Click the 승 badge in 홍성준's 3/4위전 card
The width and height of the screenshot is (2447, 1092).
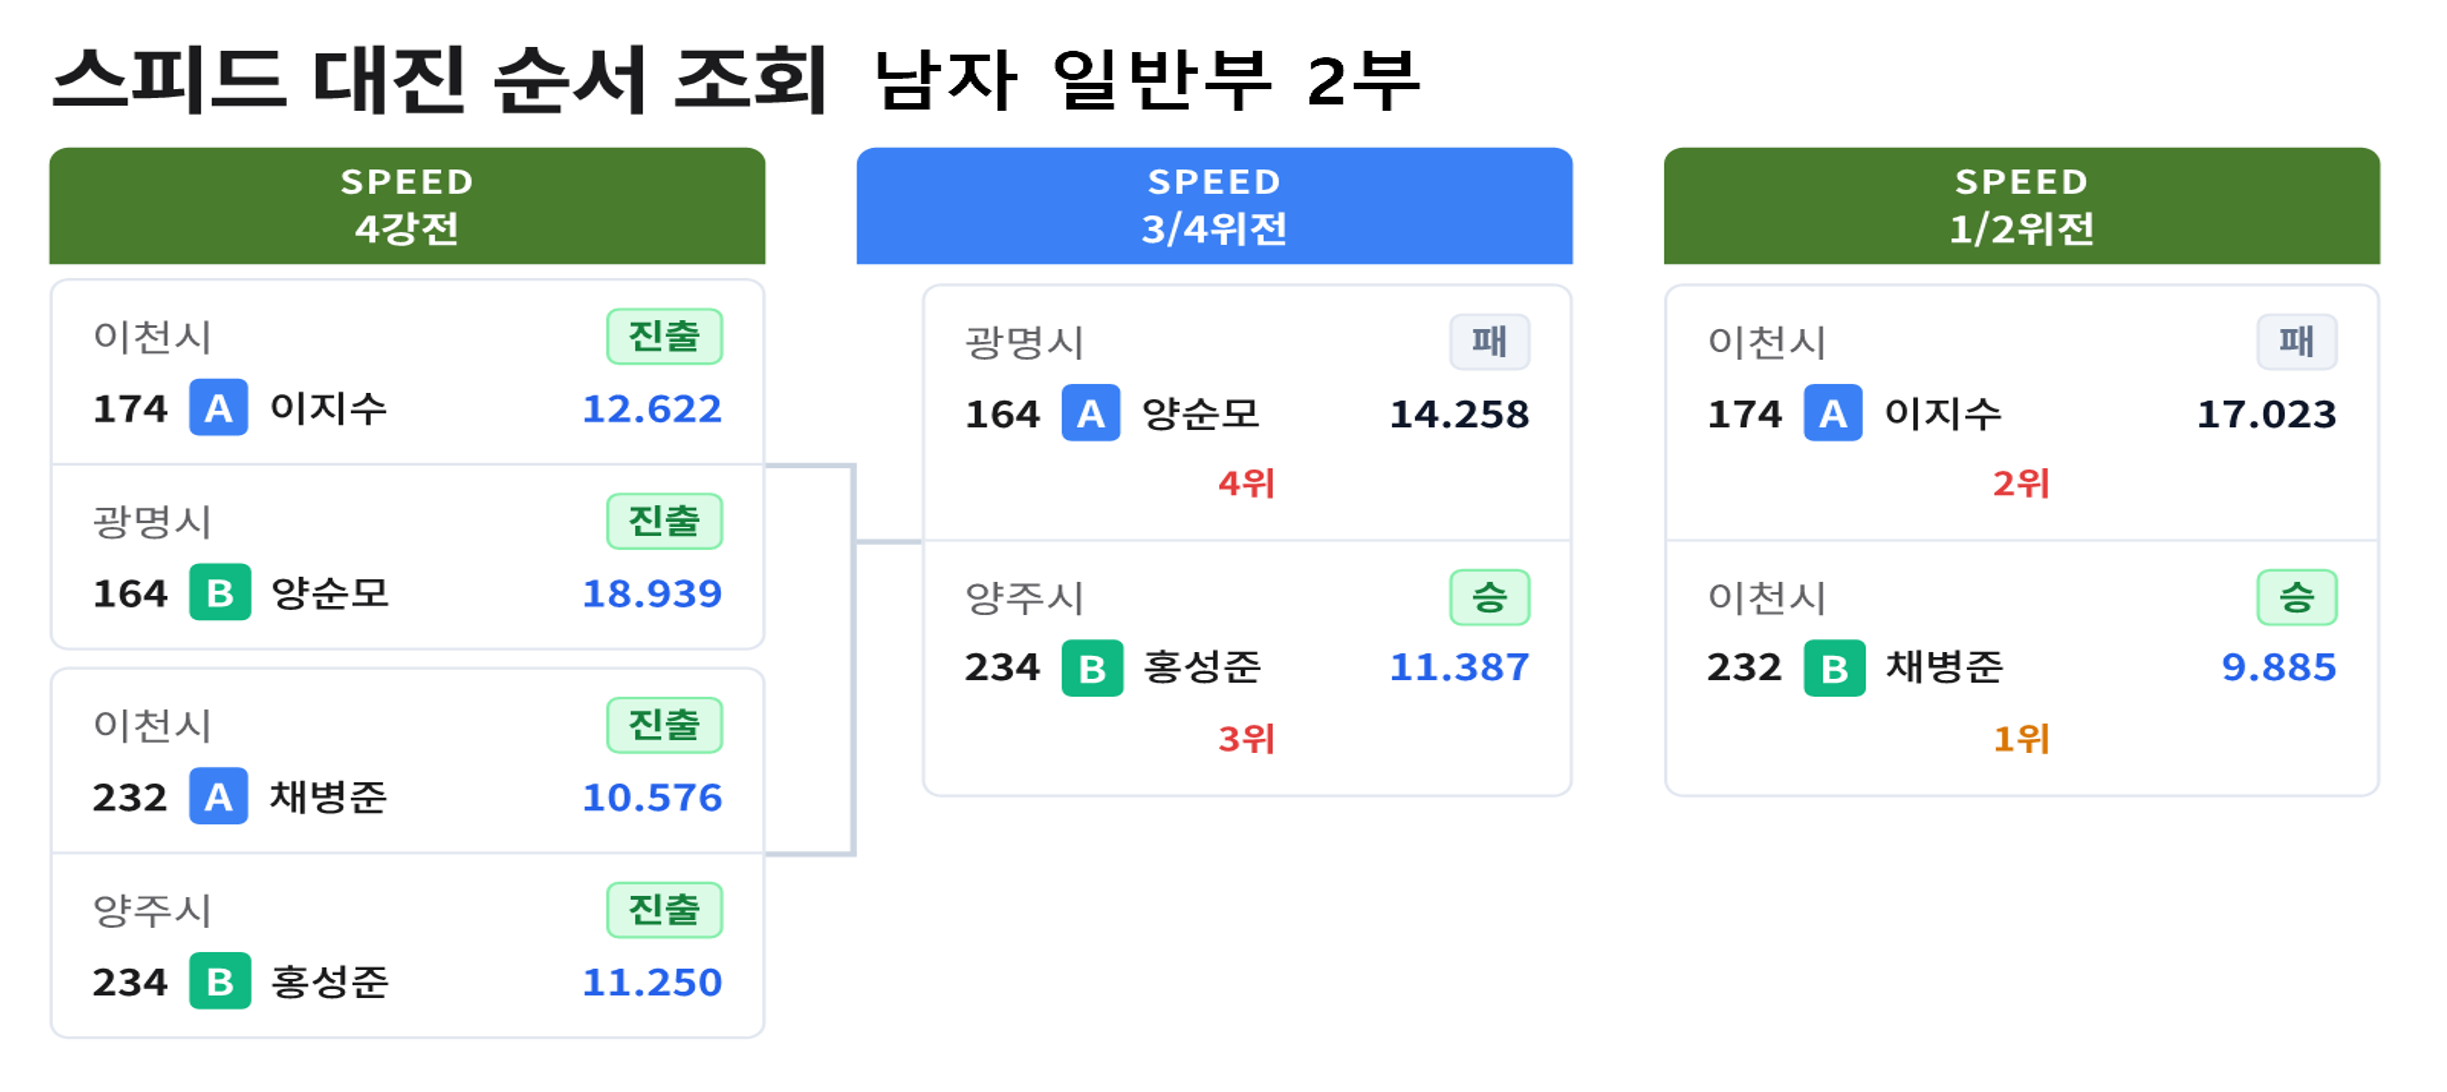click(1489, 598)
